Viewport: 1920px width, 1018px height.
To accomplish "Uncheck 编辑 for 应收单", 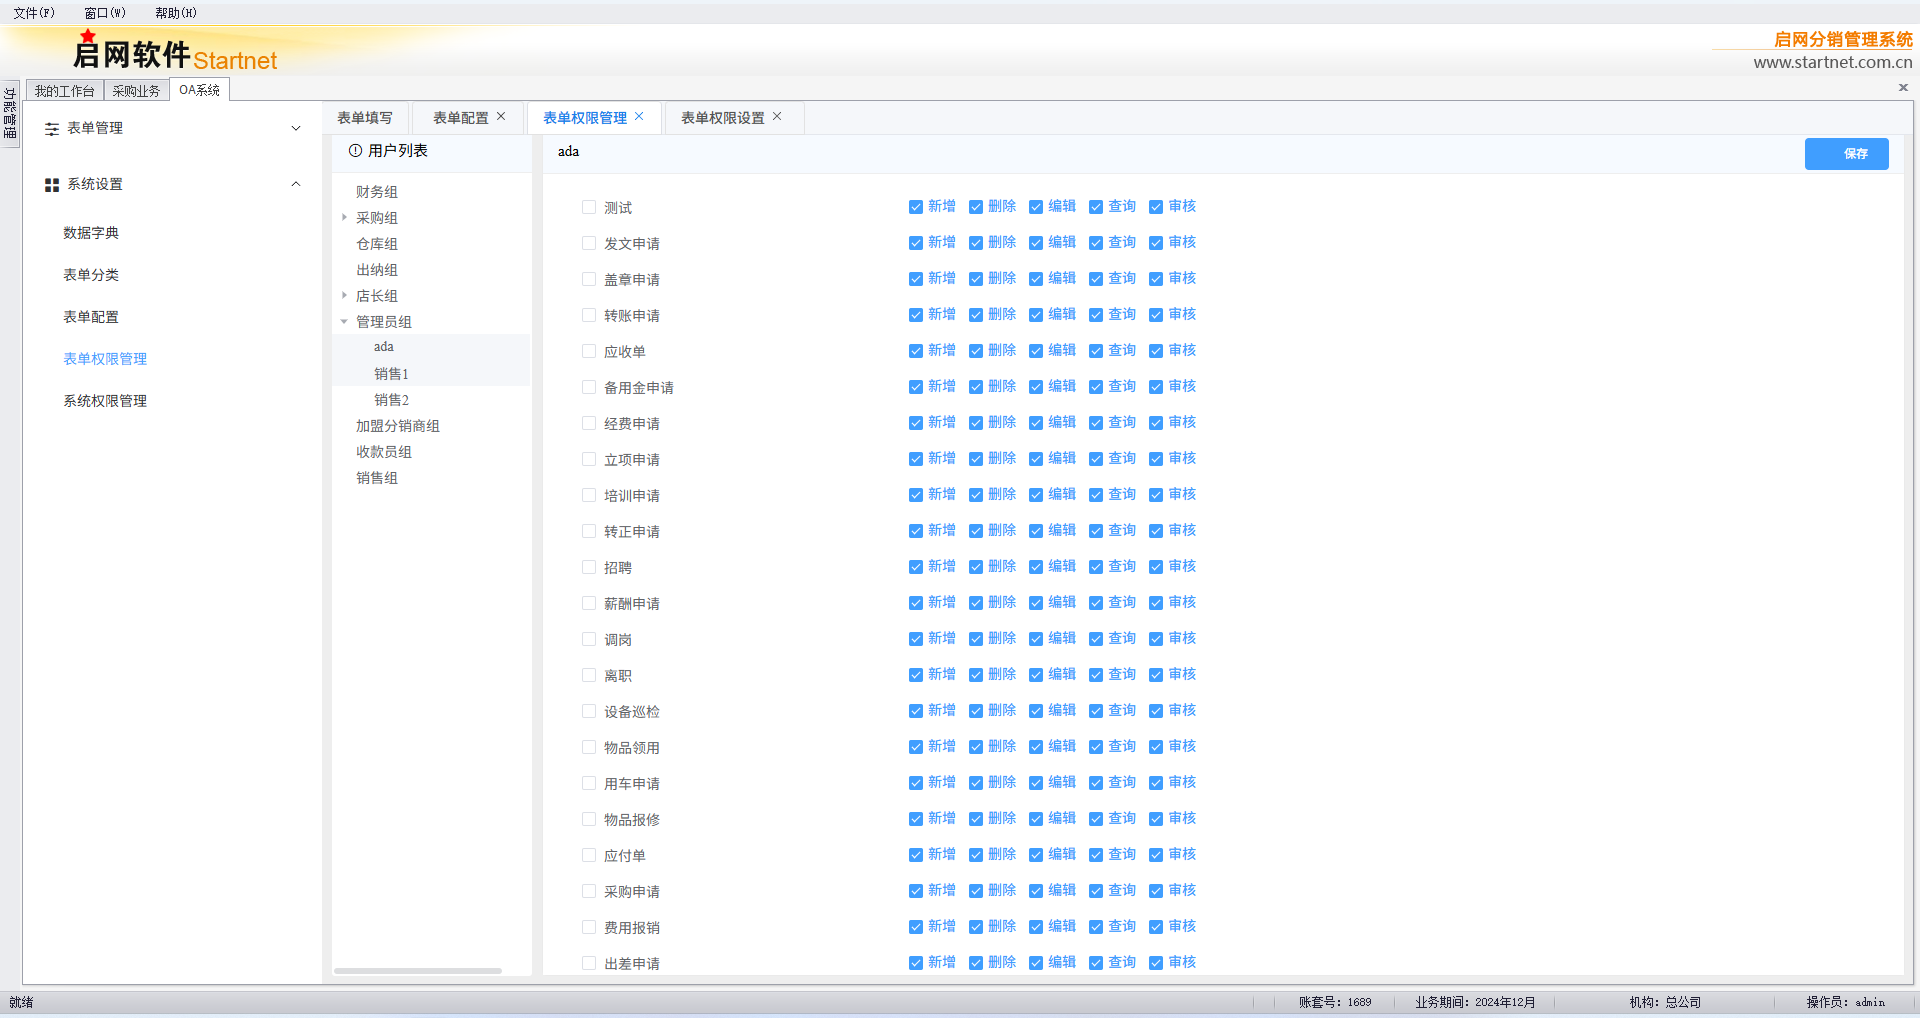I will [x=1036, y=351].
